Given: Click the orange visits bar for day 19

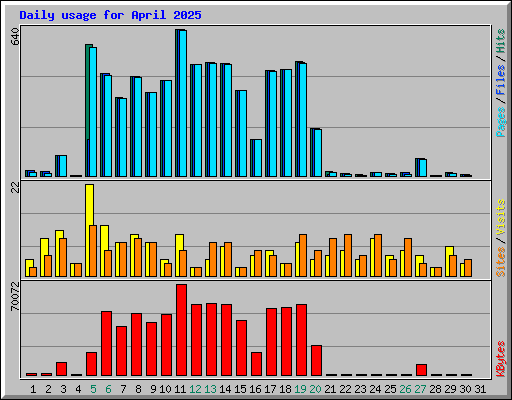Looking at the screenshot, I should (303, 256).
